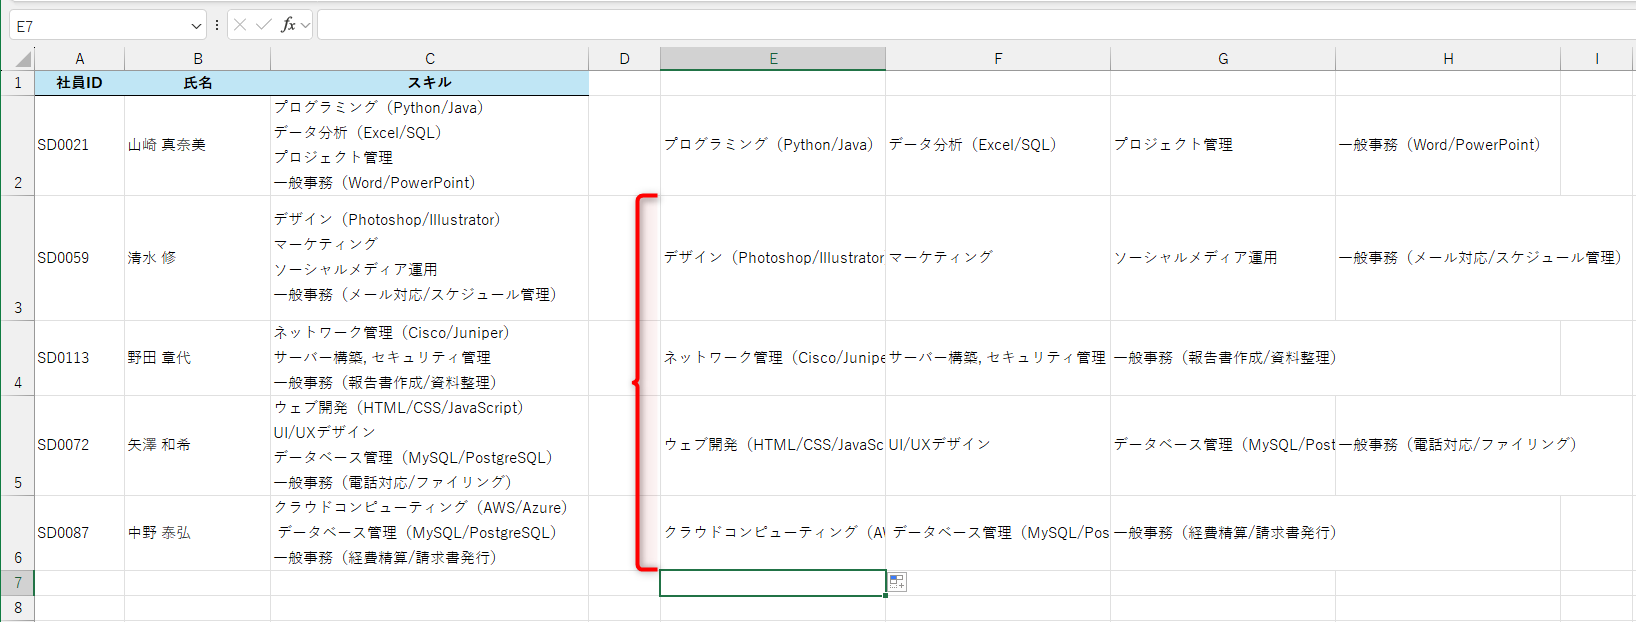The width and height of the screenshot is (1636, 622).
Task: Select column G header
Action: pos(1223,59)
